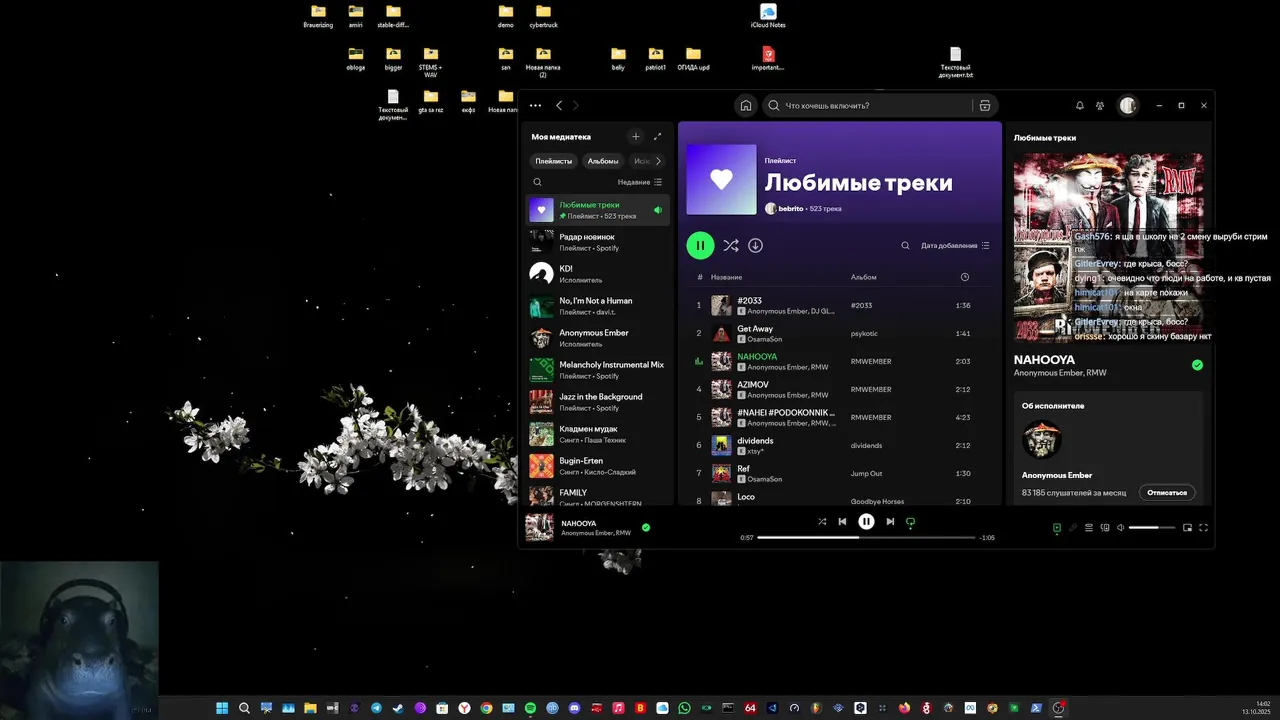Open Friend Activity icon next to the bell
The height and width of the screenshot is (720, 1280).
(x=1100, y=105)
